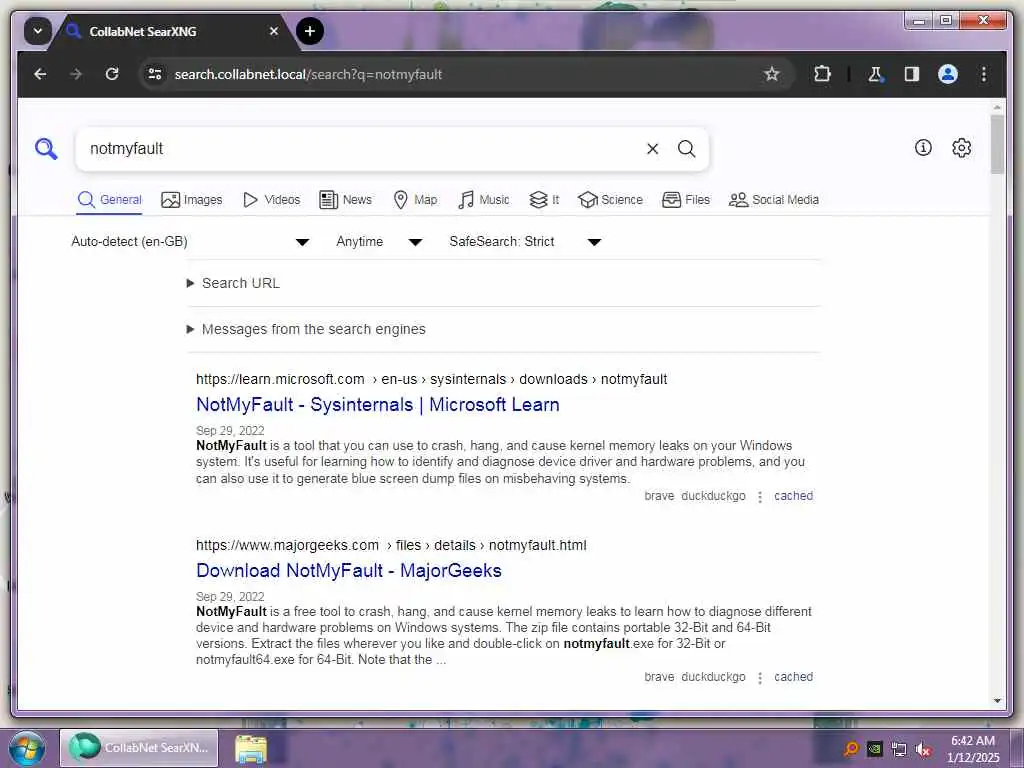View site information icon in address bar
The height and width of the screenshot is (768, 1024).
155,74
